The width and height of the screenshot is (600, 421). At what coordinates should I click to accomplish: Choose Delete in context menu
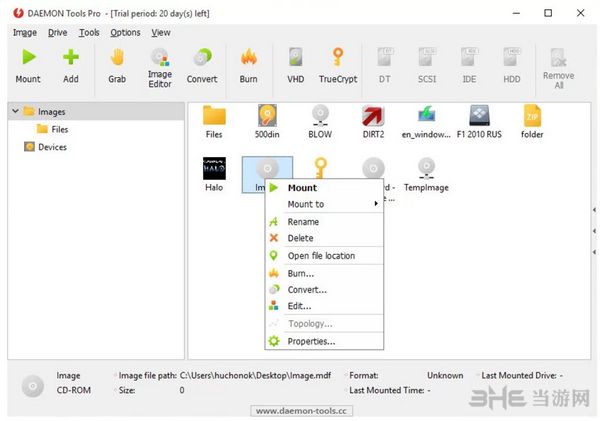(x=324, y=238)
